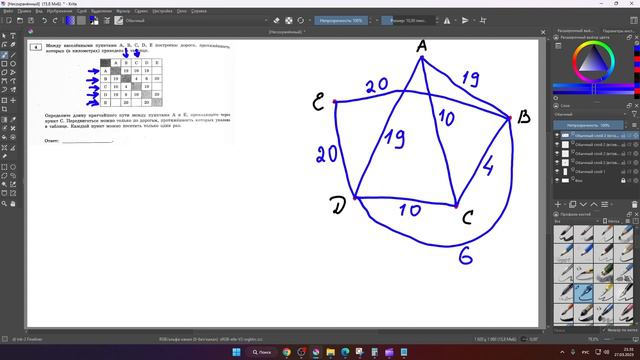Toggle horizontal mirror tool
The width and height of the screenshot is (640, 360).
coord(447,20)
